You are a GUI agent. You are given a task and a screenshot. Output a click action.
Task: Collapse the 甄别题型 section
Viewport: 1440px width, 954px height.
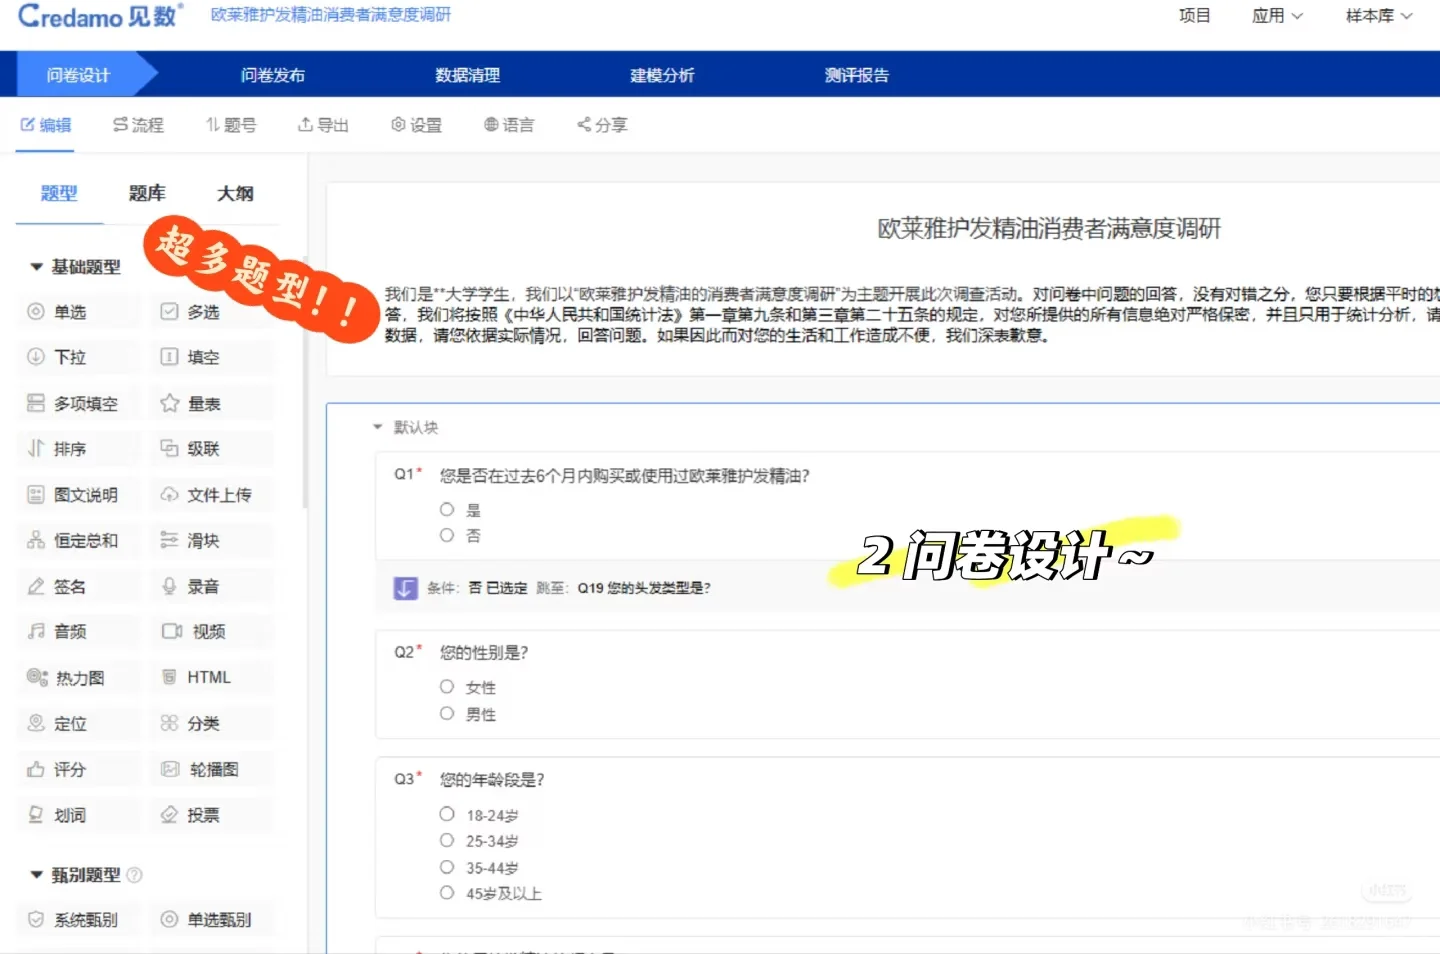pyautogui.click(x=36, y=875)
